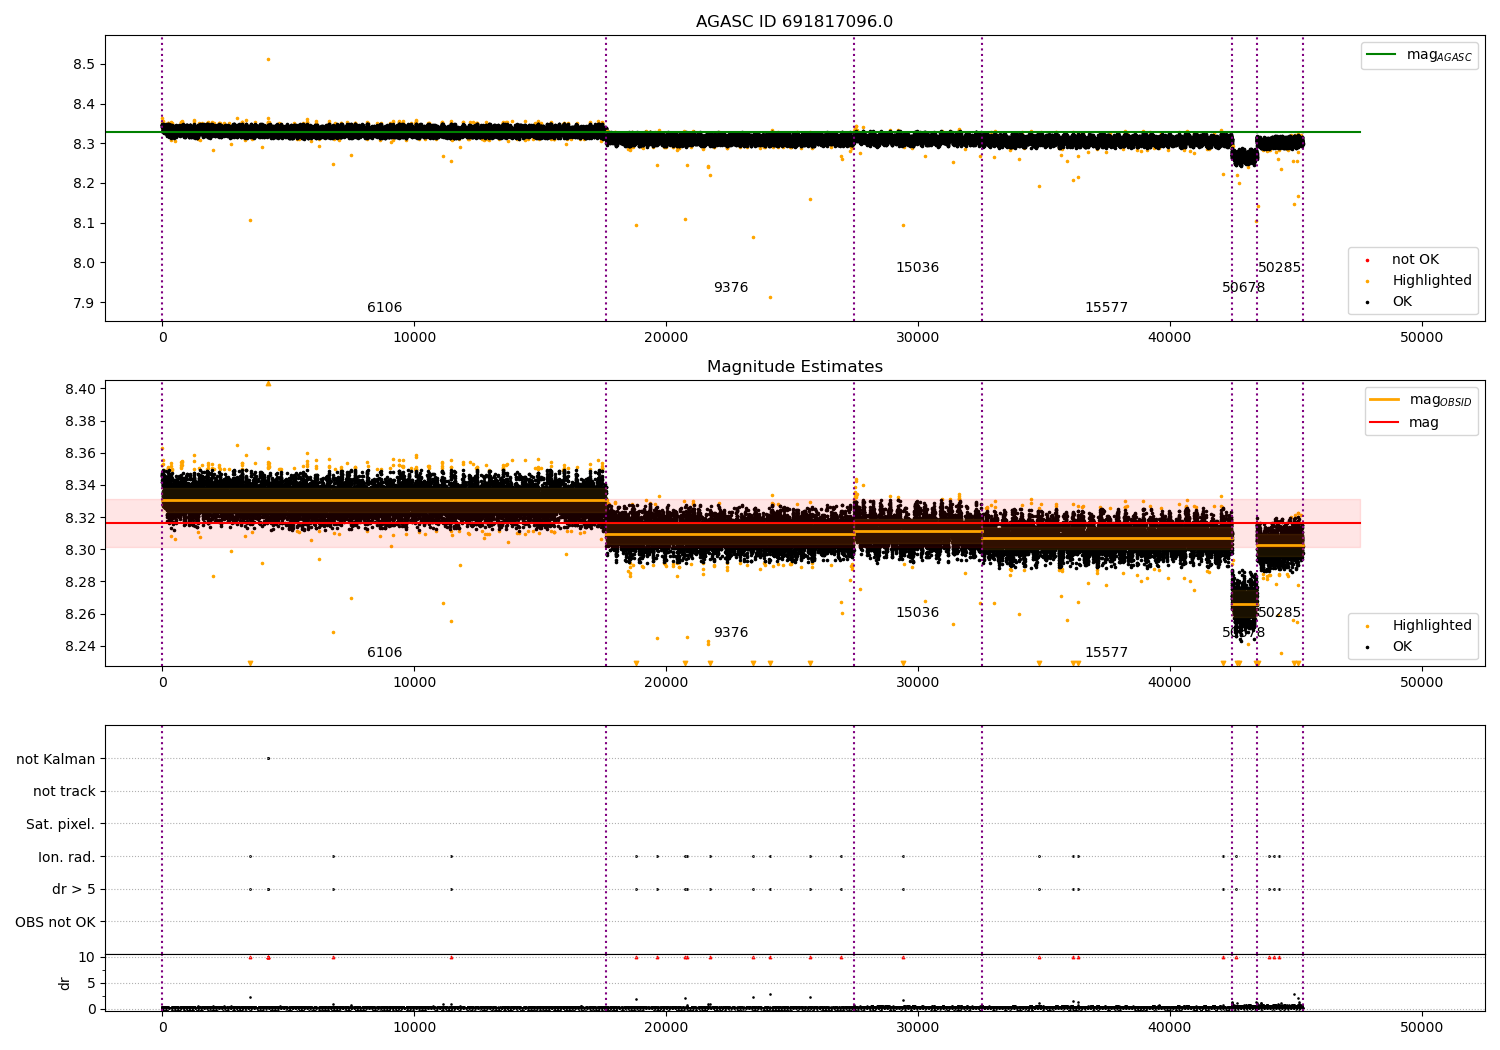This screenshot has height=1050, width=1500.
Task: Click obsid label "9376" in the middle plot
Action: 730,633
